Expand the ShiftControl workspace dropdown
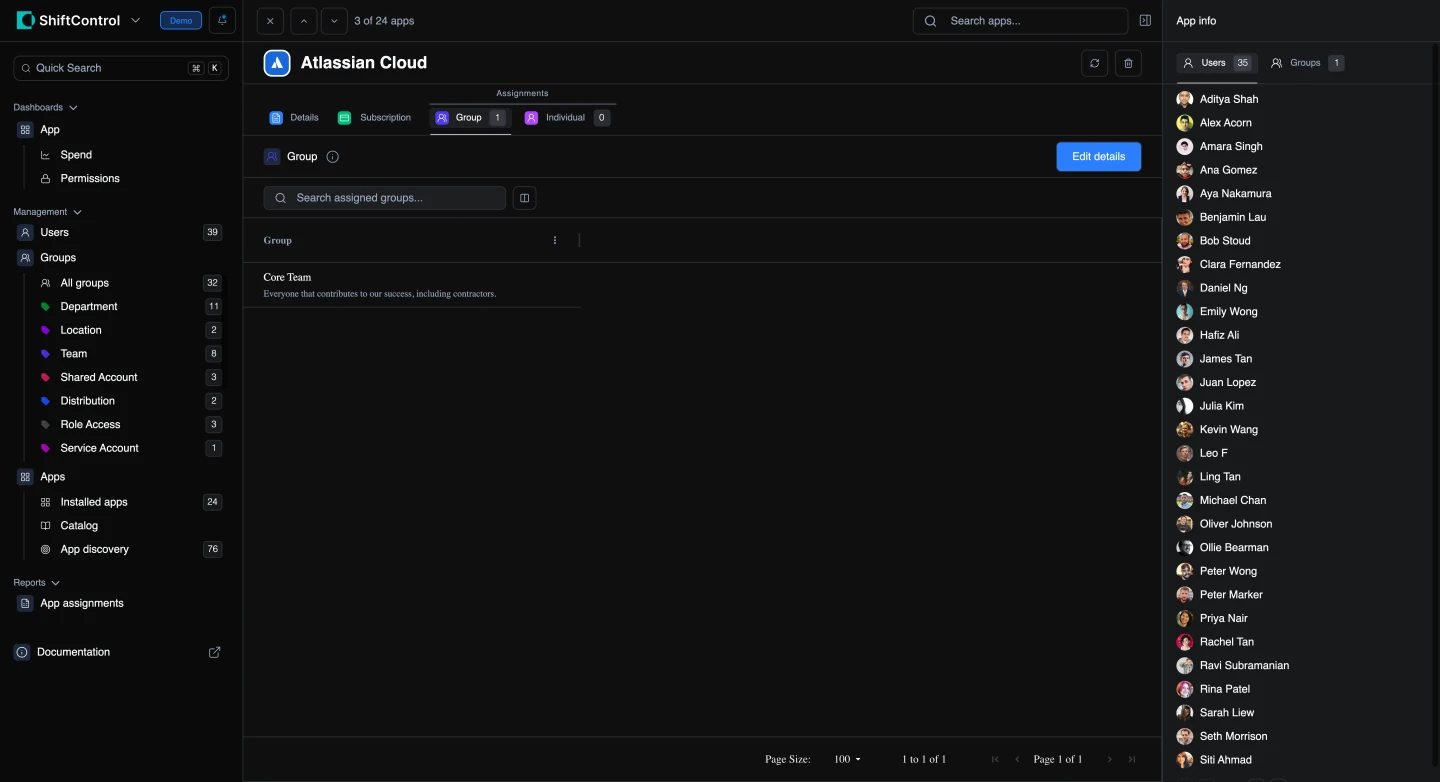The image size is (1440, 782). [136, 21]
